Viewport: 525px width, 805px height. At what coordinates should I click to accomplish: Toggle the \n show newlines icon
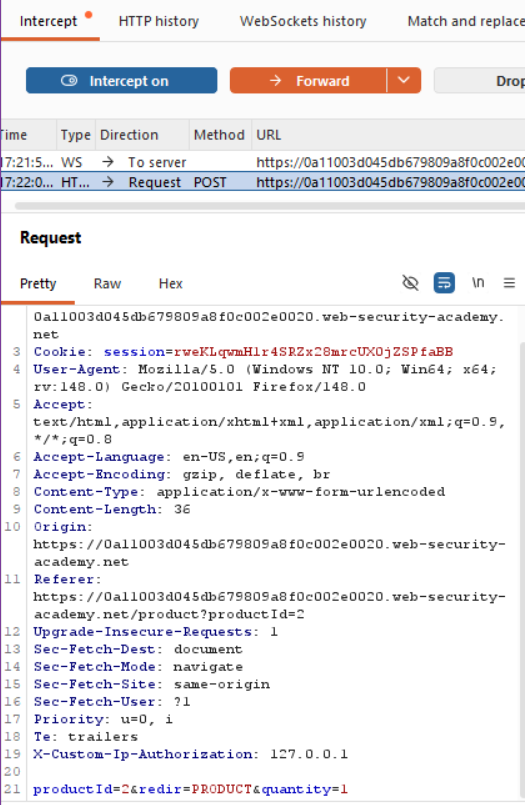pyautogui.click(x=478, y=283)
